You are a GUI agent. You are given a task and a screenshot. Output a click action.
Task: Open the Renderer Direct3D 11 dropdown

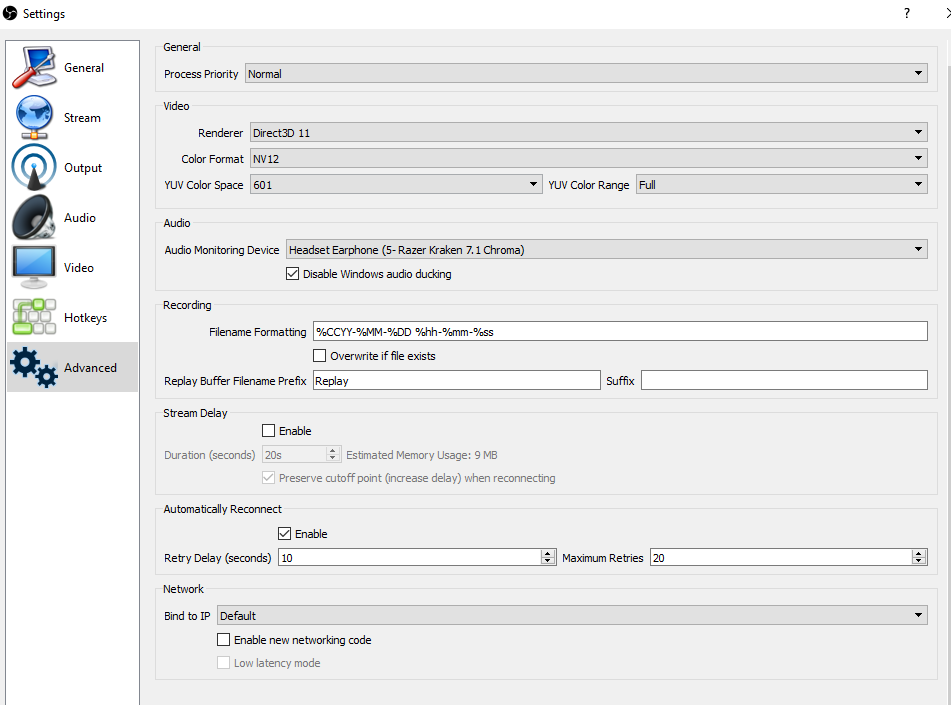[588, 132]
